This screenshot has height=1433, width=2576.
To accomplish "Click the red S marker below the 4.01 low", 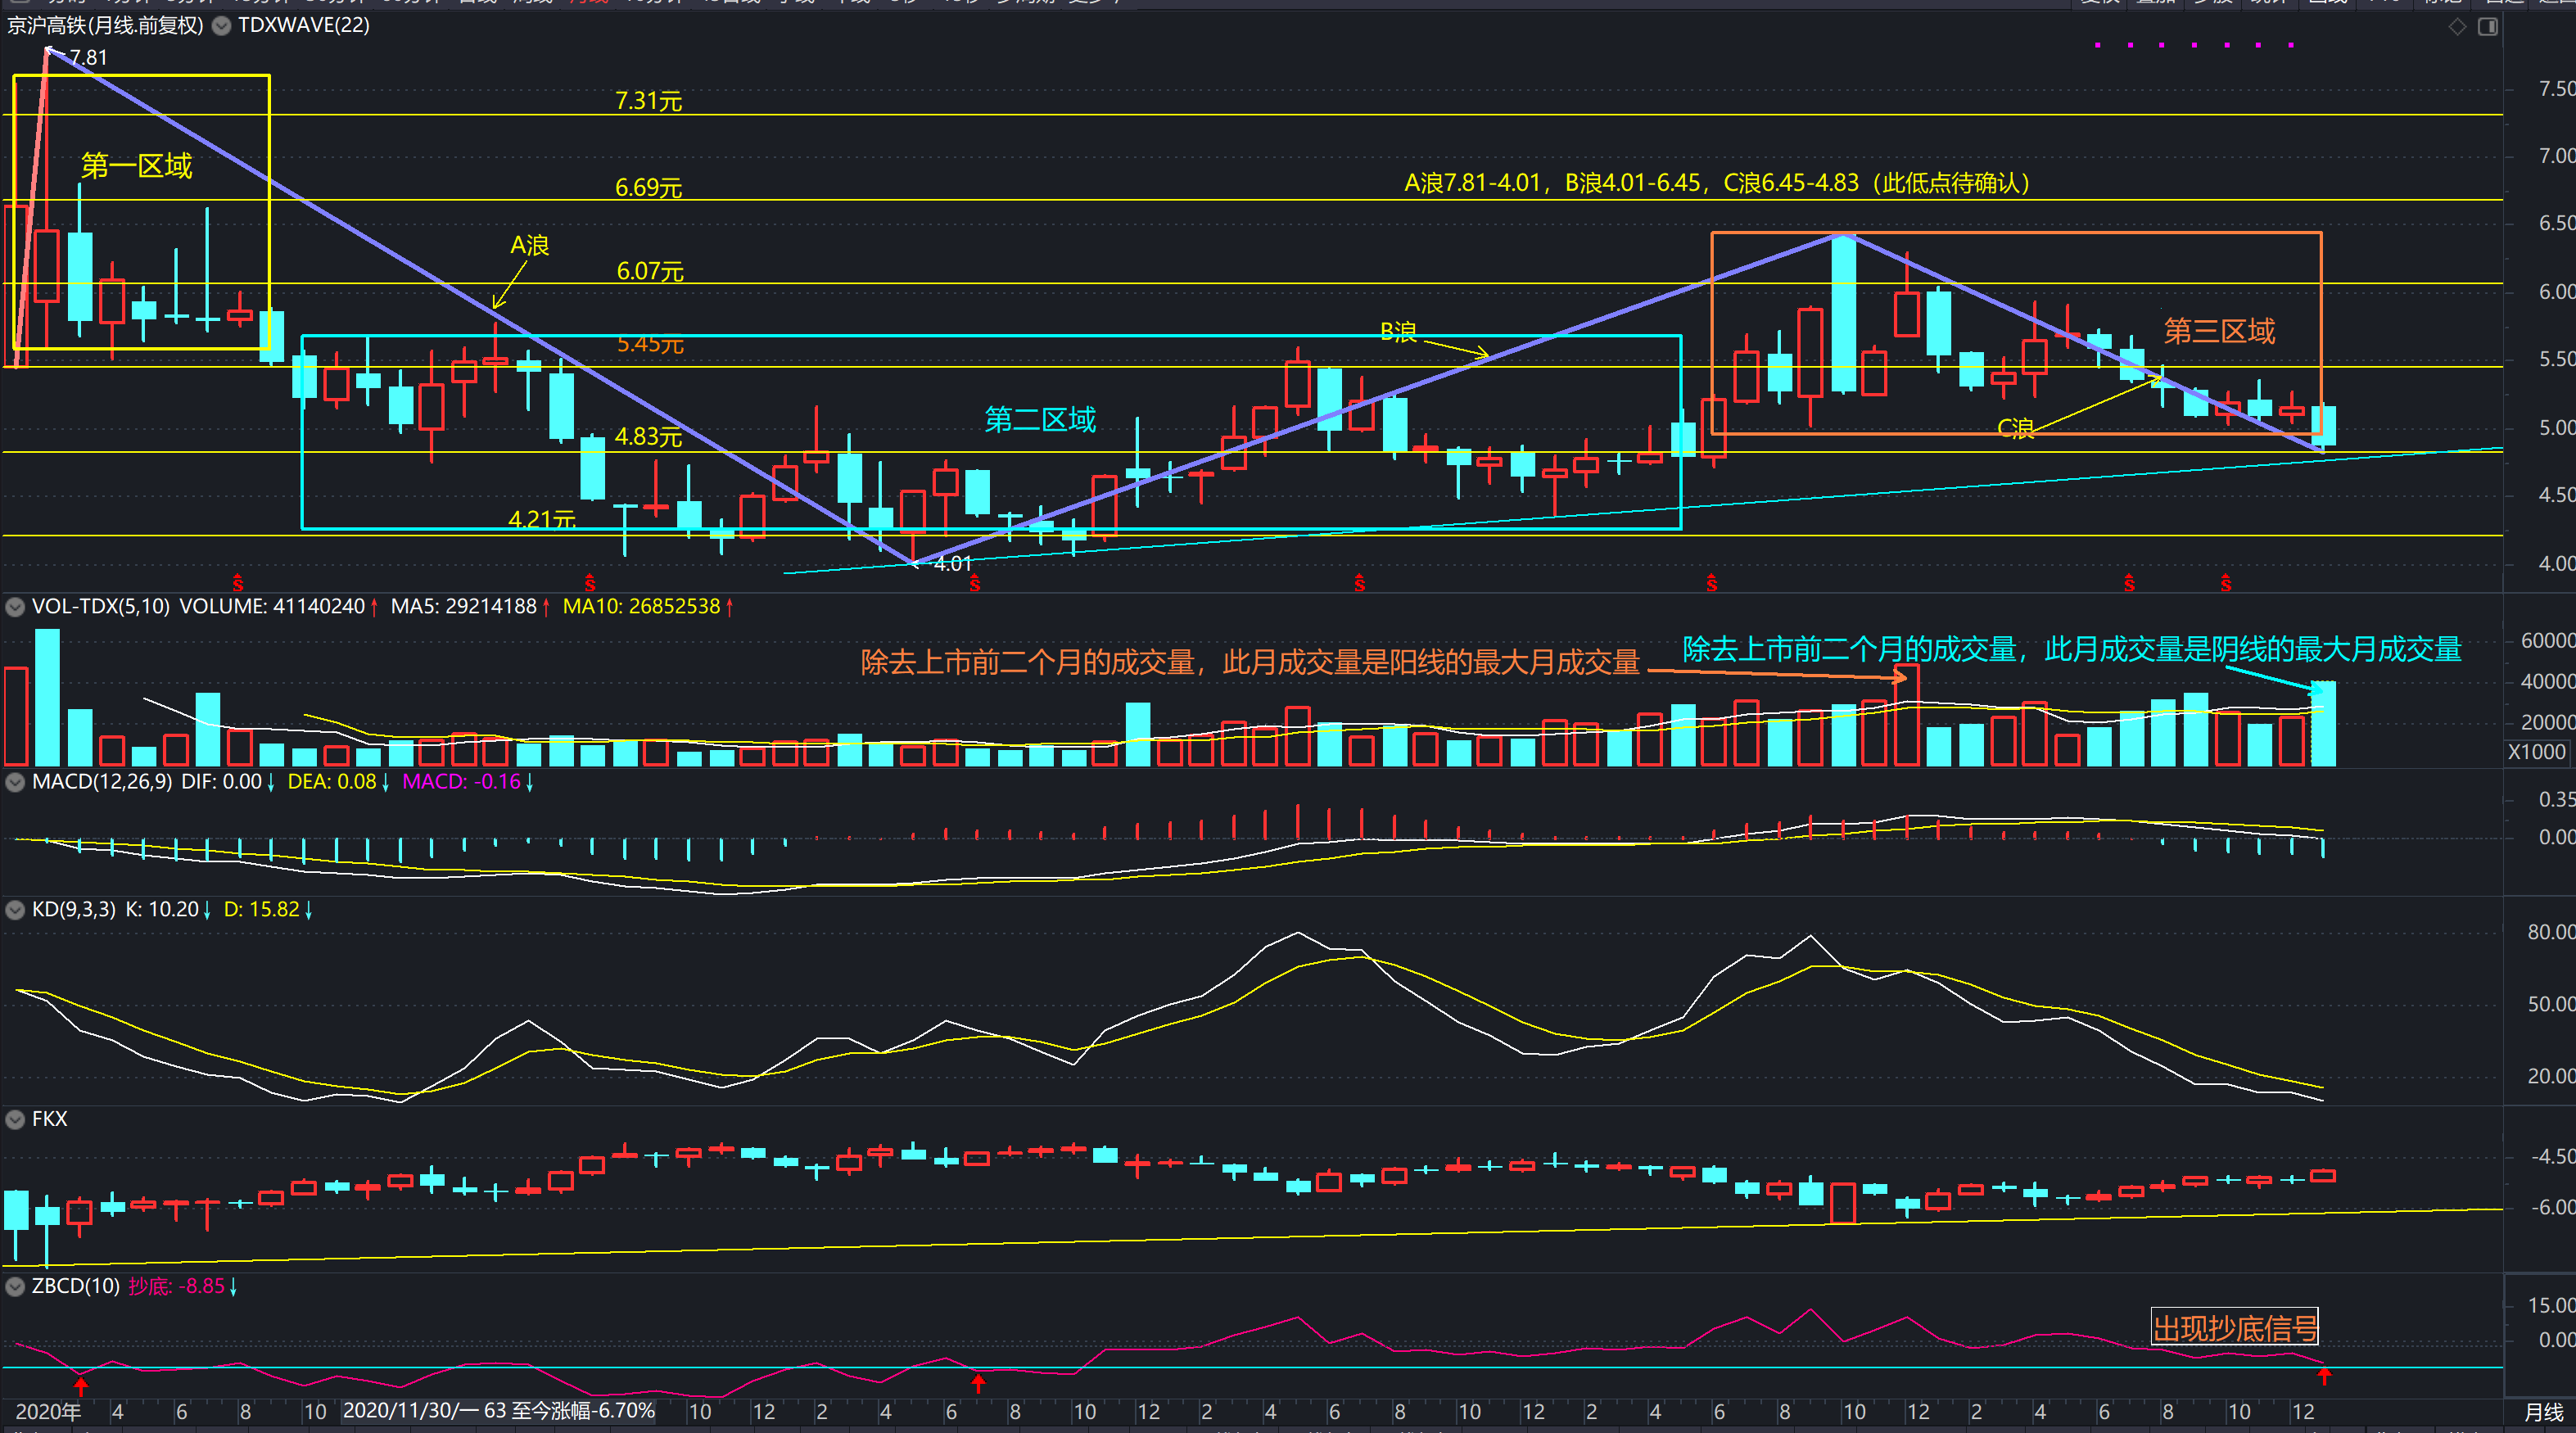I will [974, 583].
